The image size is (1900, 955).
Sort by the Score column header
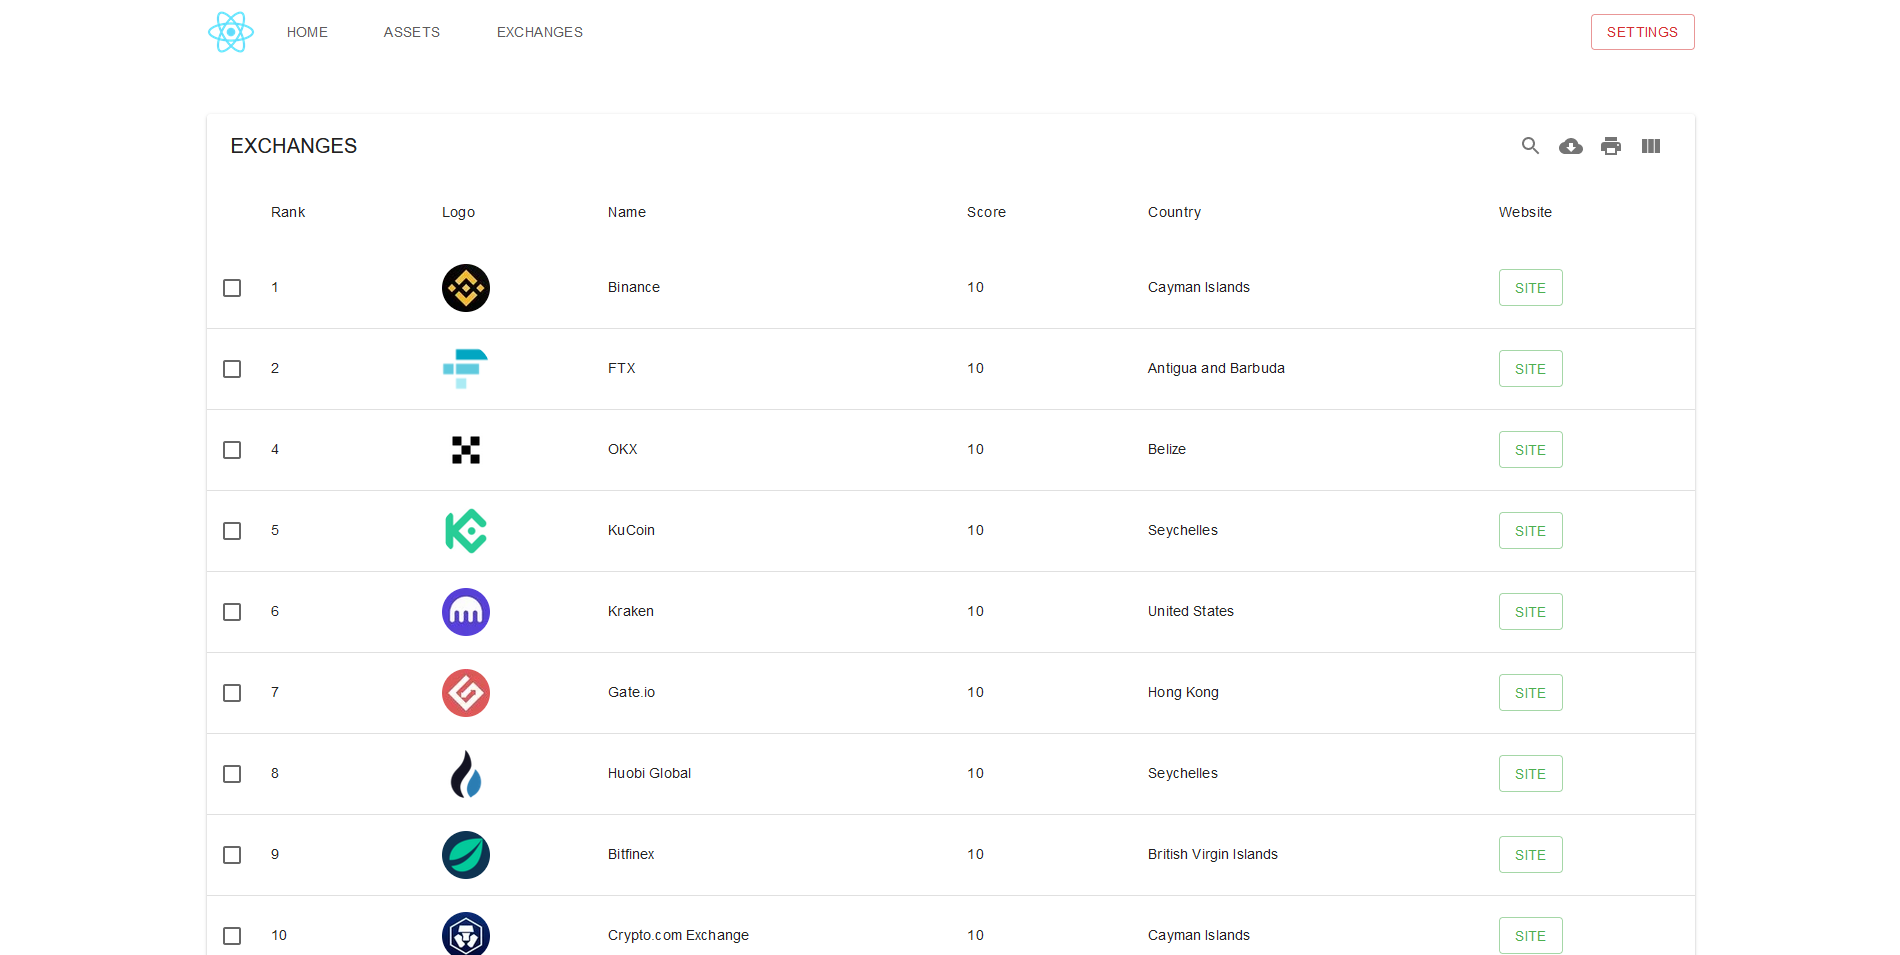pyautogui.click(x=986, y=212)
